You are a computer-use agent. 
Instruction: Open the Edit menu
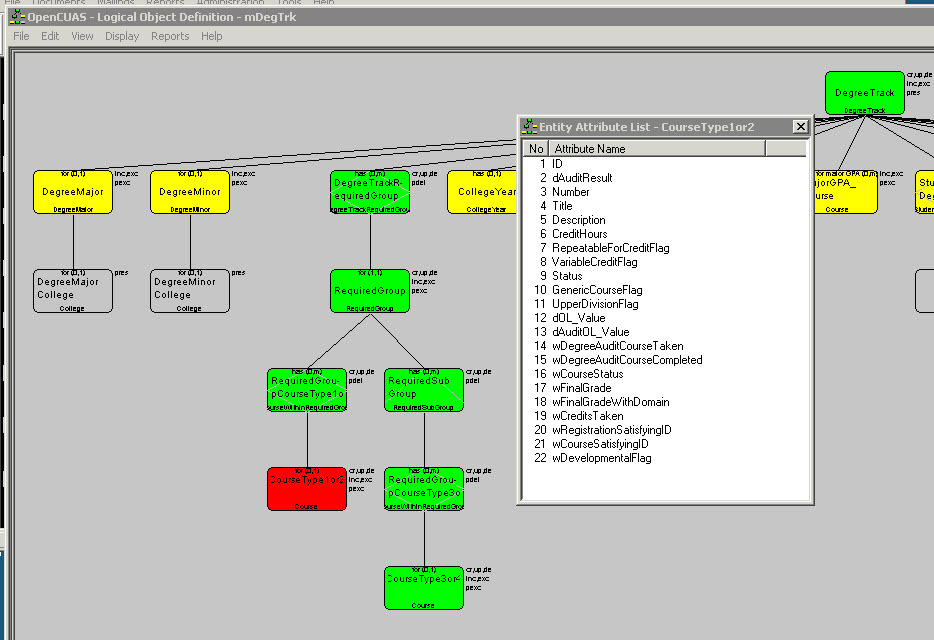click(50, 36)
